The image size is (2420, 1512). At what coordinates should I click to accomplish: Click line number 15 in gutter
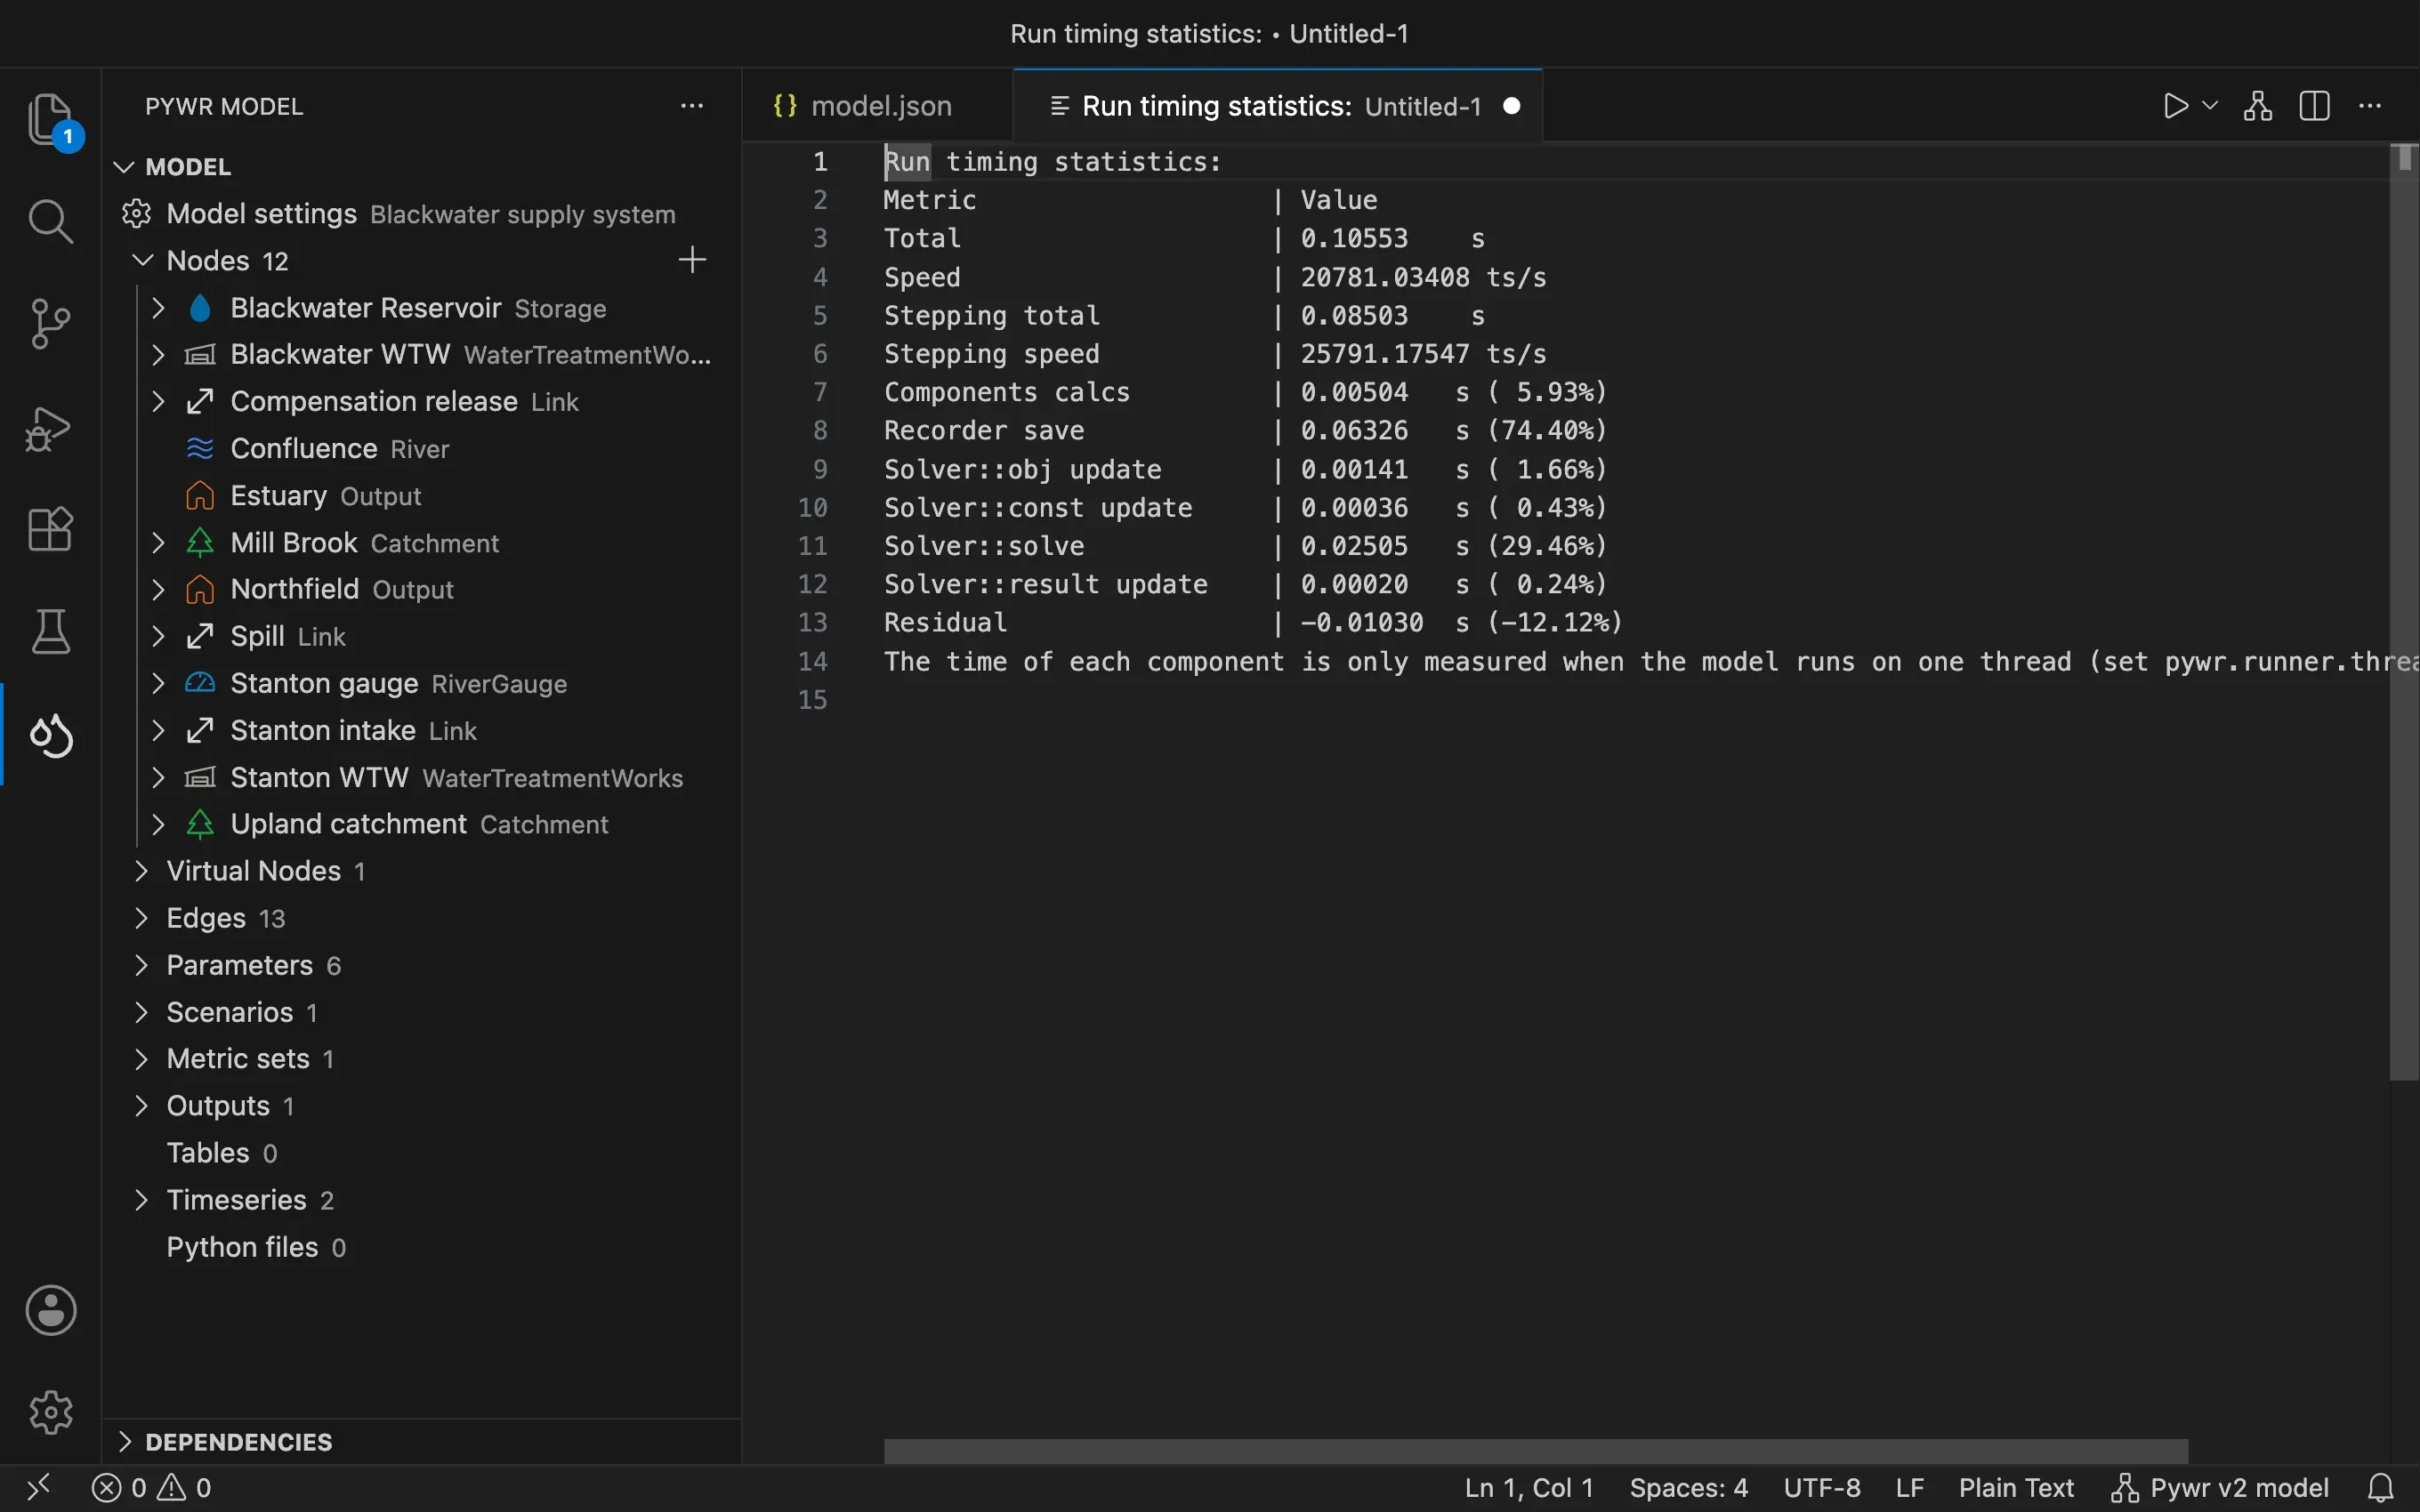(812, 699)
